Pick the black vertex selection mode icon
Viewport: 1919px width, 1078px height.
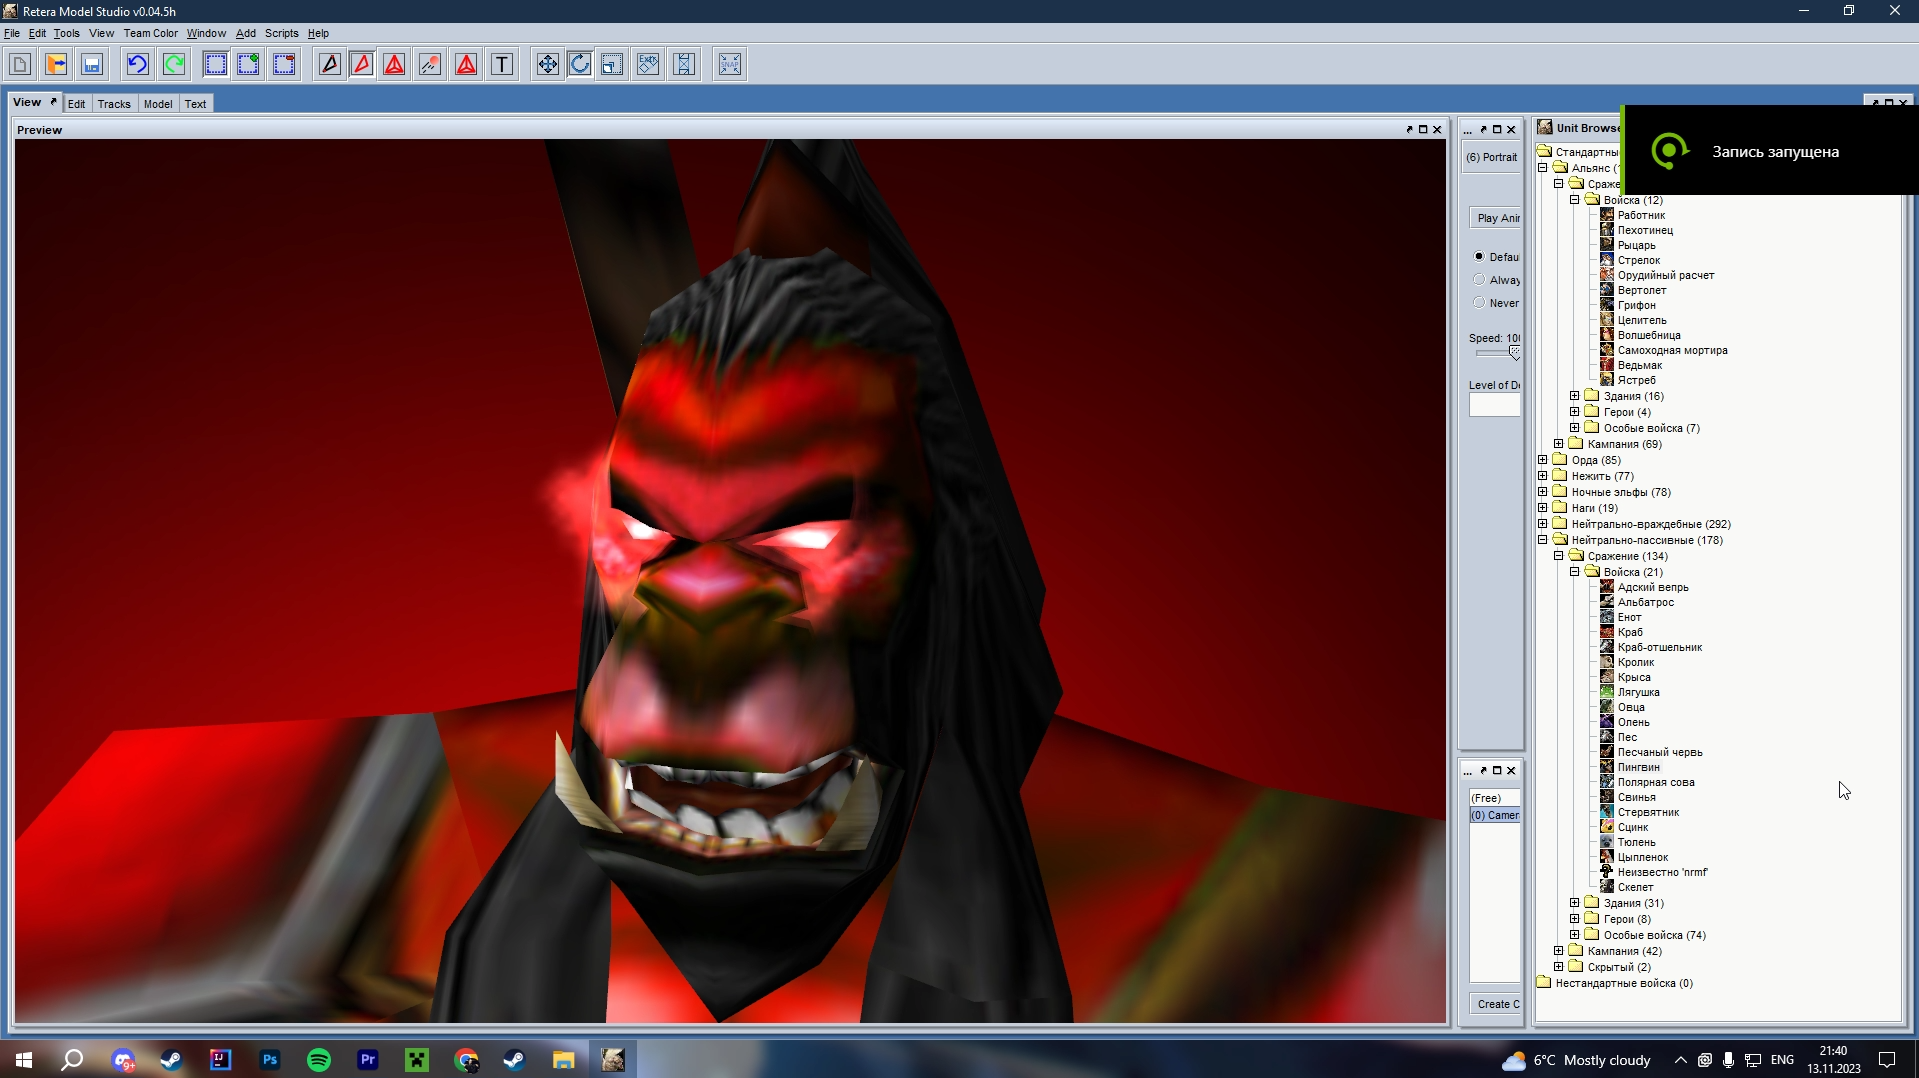329,65
